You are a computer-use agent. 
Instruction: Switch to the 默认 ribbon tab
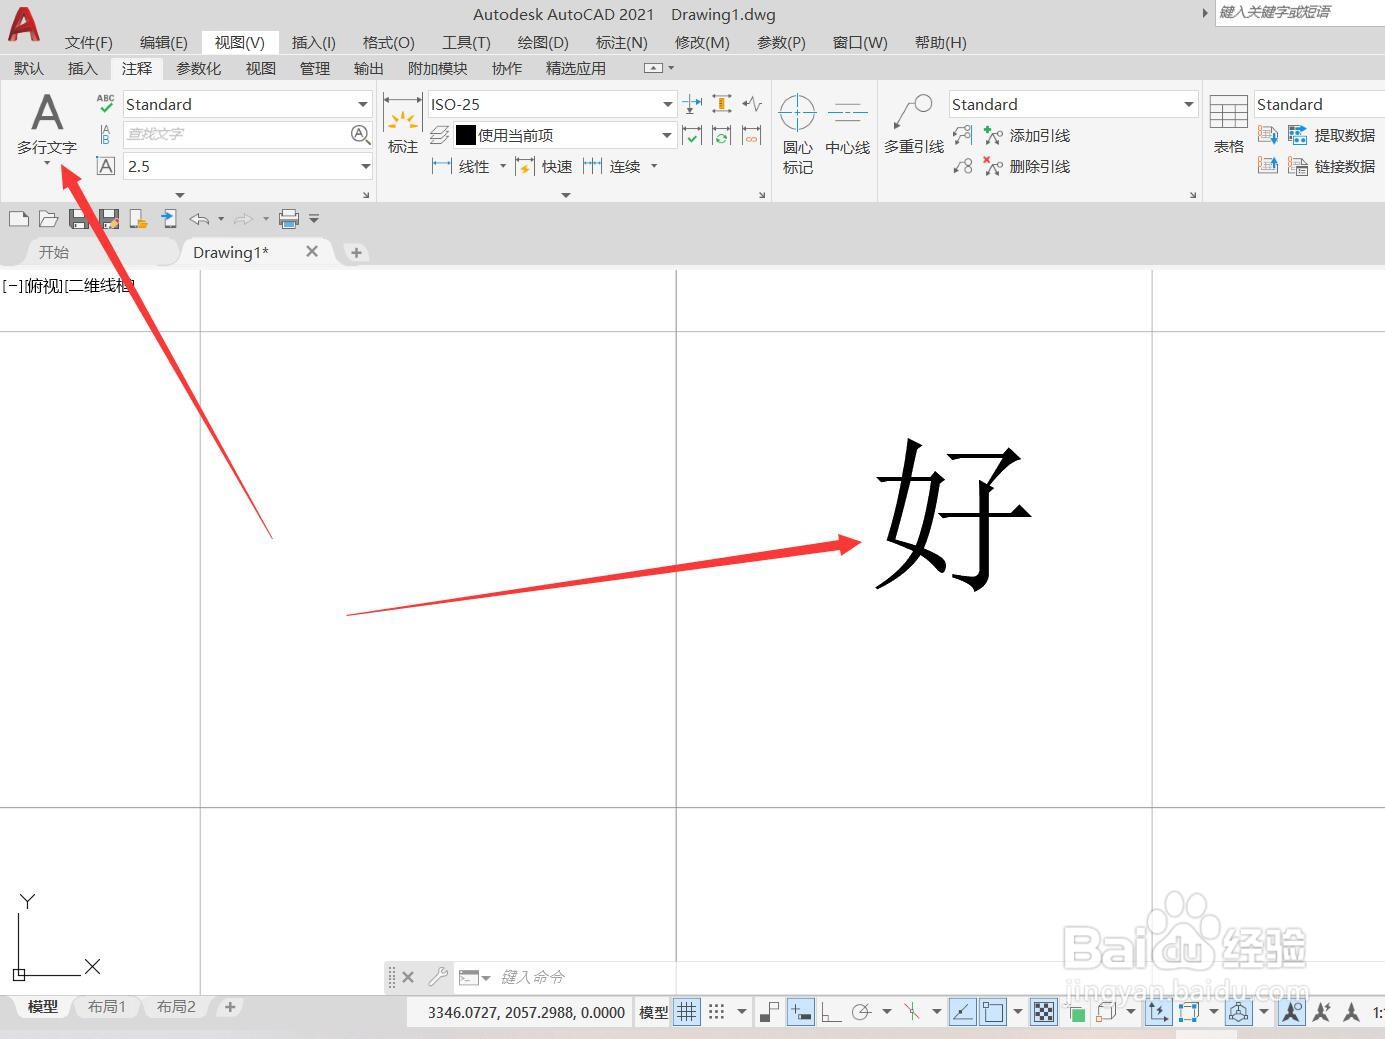point(29,68)
